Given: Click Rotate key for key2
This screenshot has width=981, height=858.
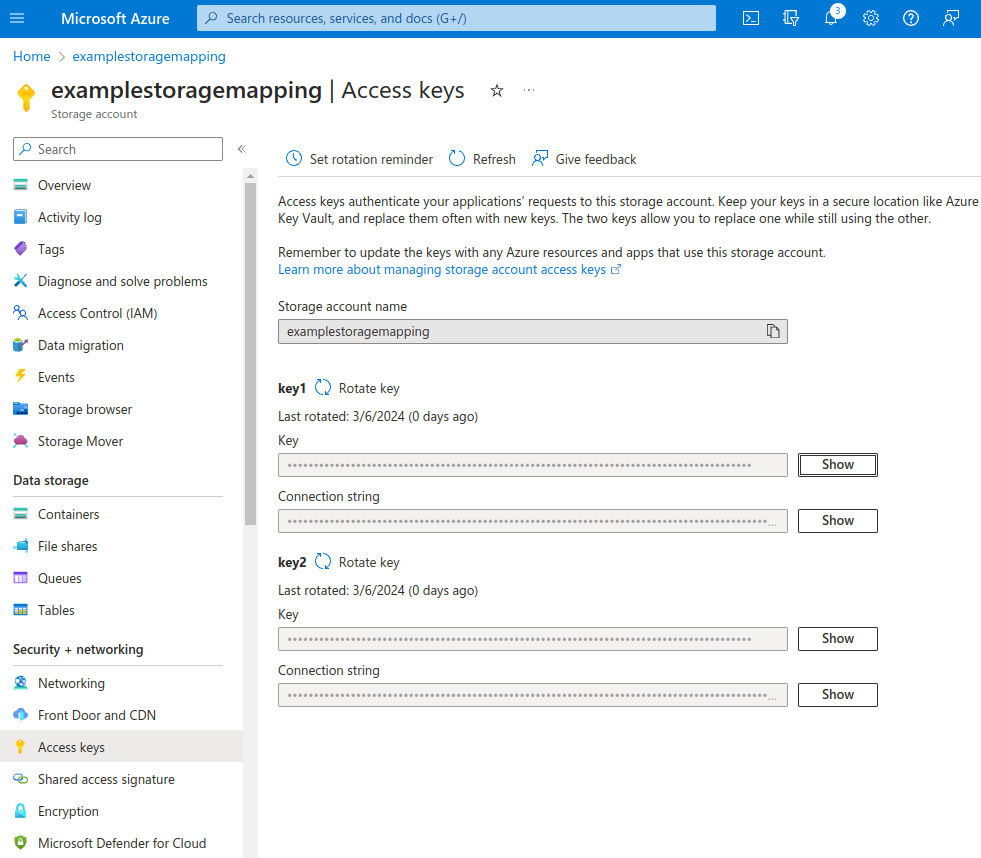Looking at the screenshot, I should [358, 562].
